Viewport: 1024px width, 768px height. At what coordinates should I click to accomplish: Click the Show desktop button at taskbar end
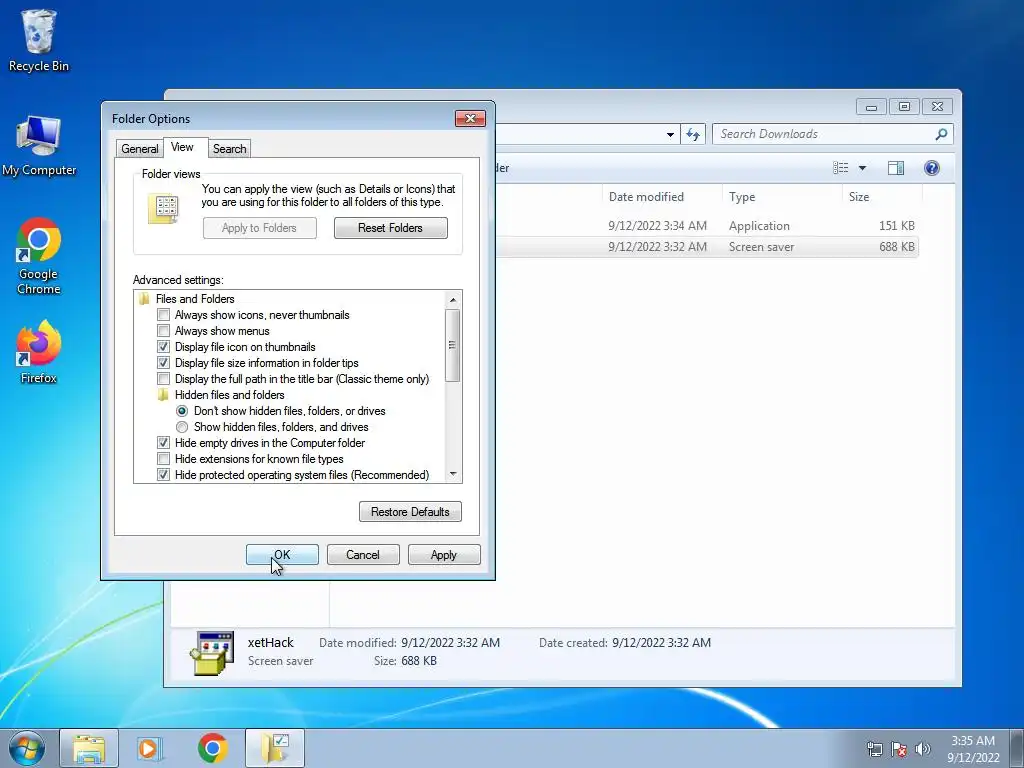click(1017, 748)
